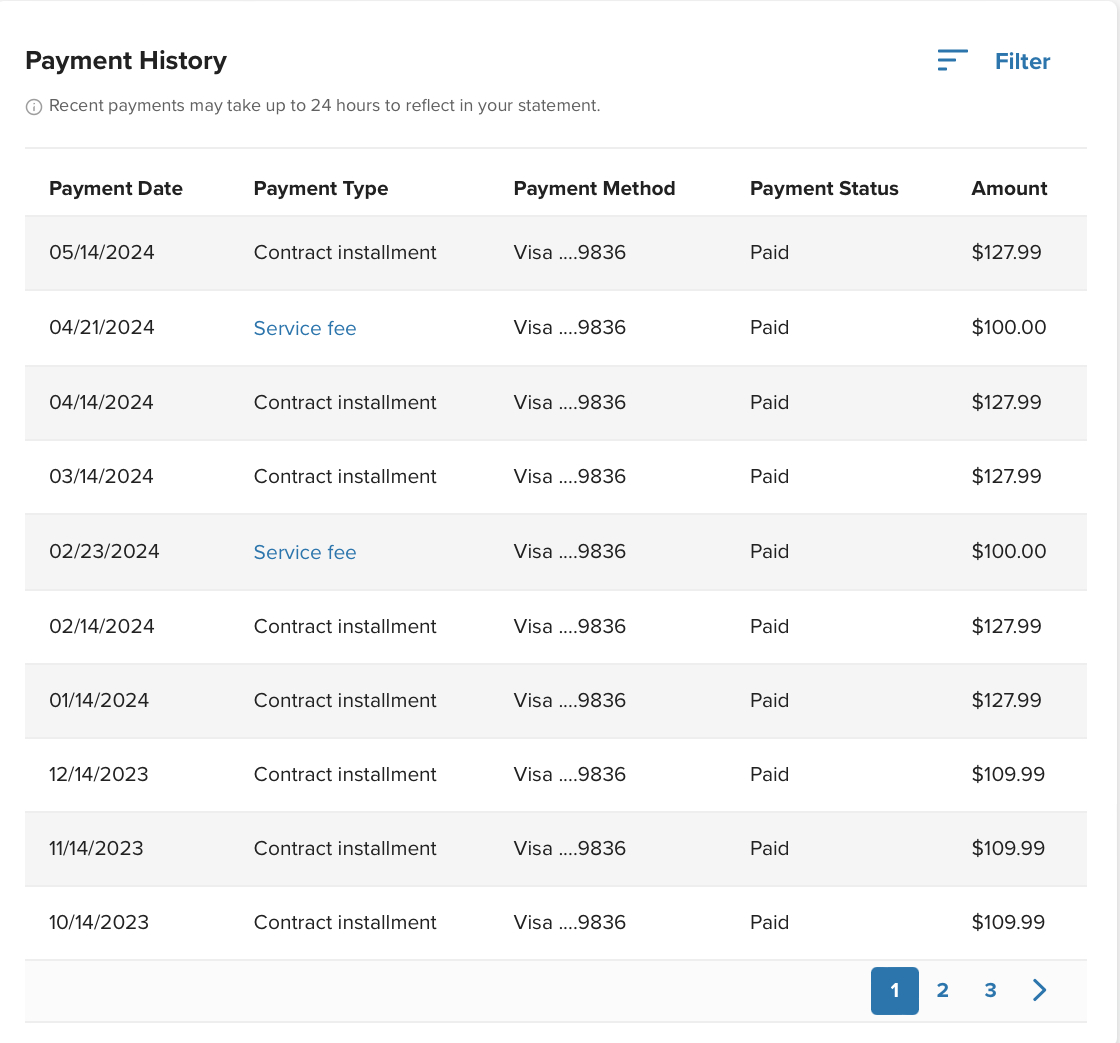Open the Service fee details from 04/21/2024
This screenshot has width=1120, height=1043.
point(305,327)
